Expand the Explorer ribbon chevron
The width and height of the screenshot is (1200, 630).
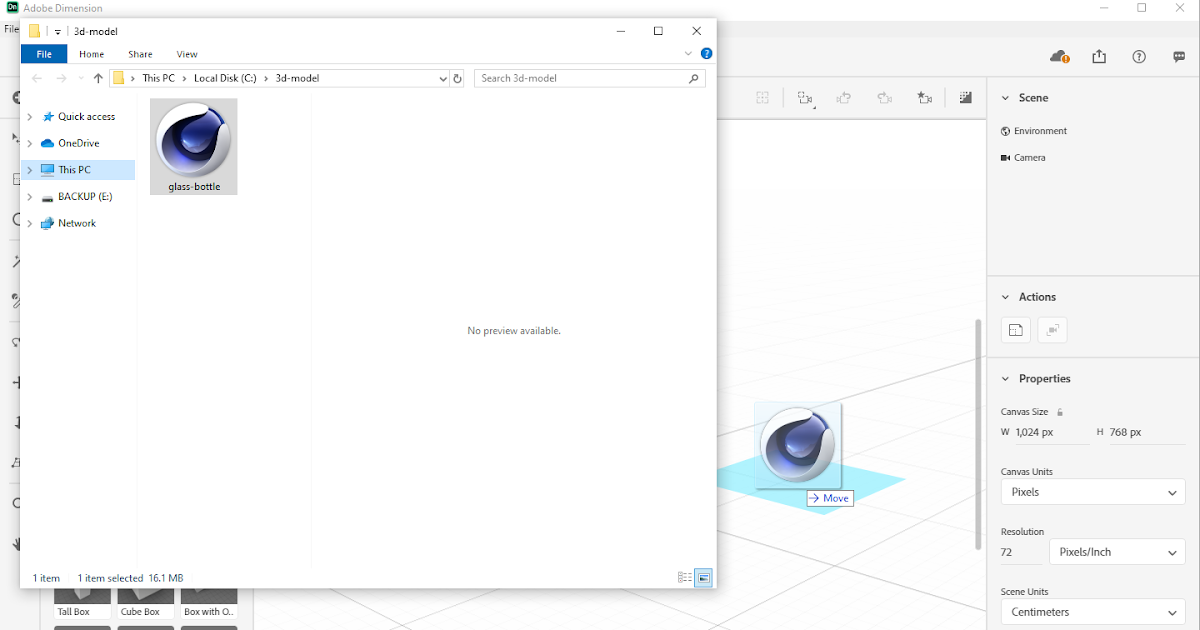pyautogui.click(x=688, y=54)
